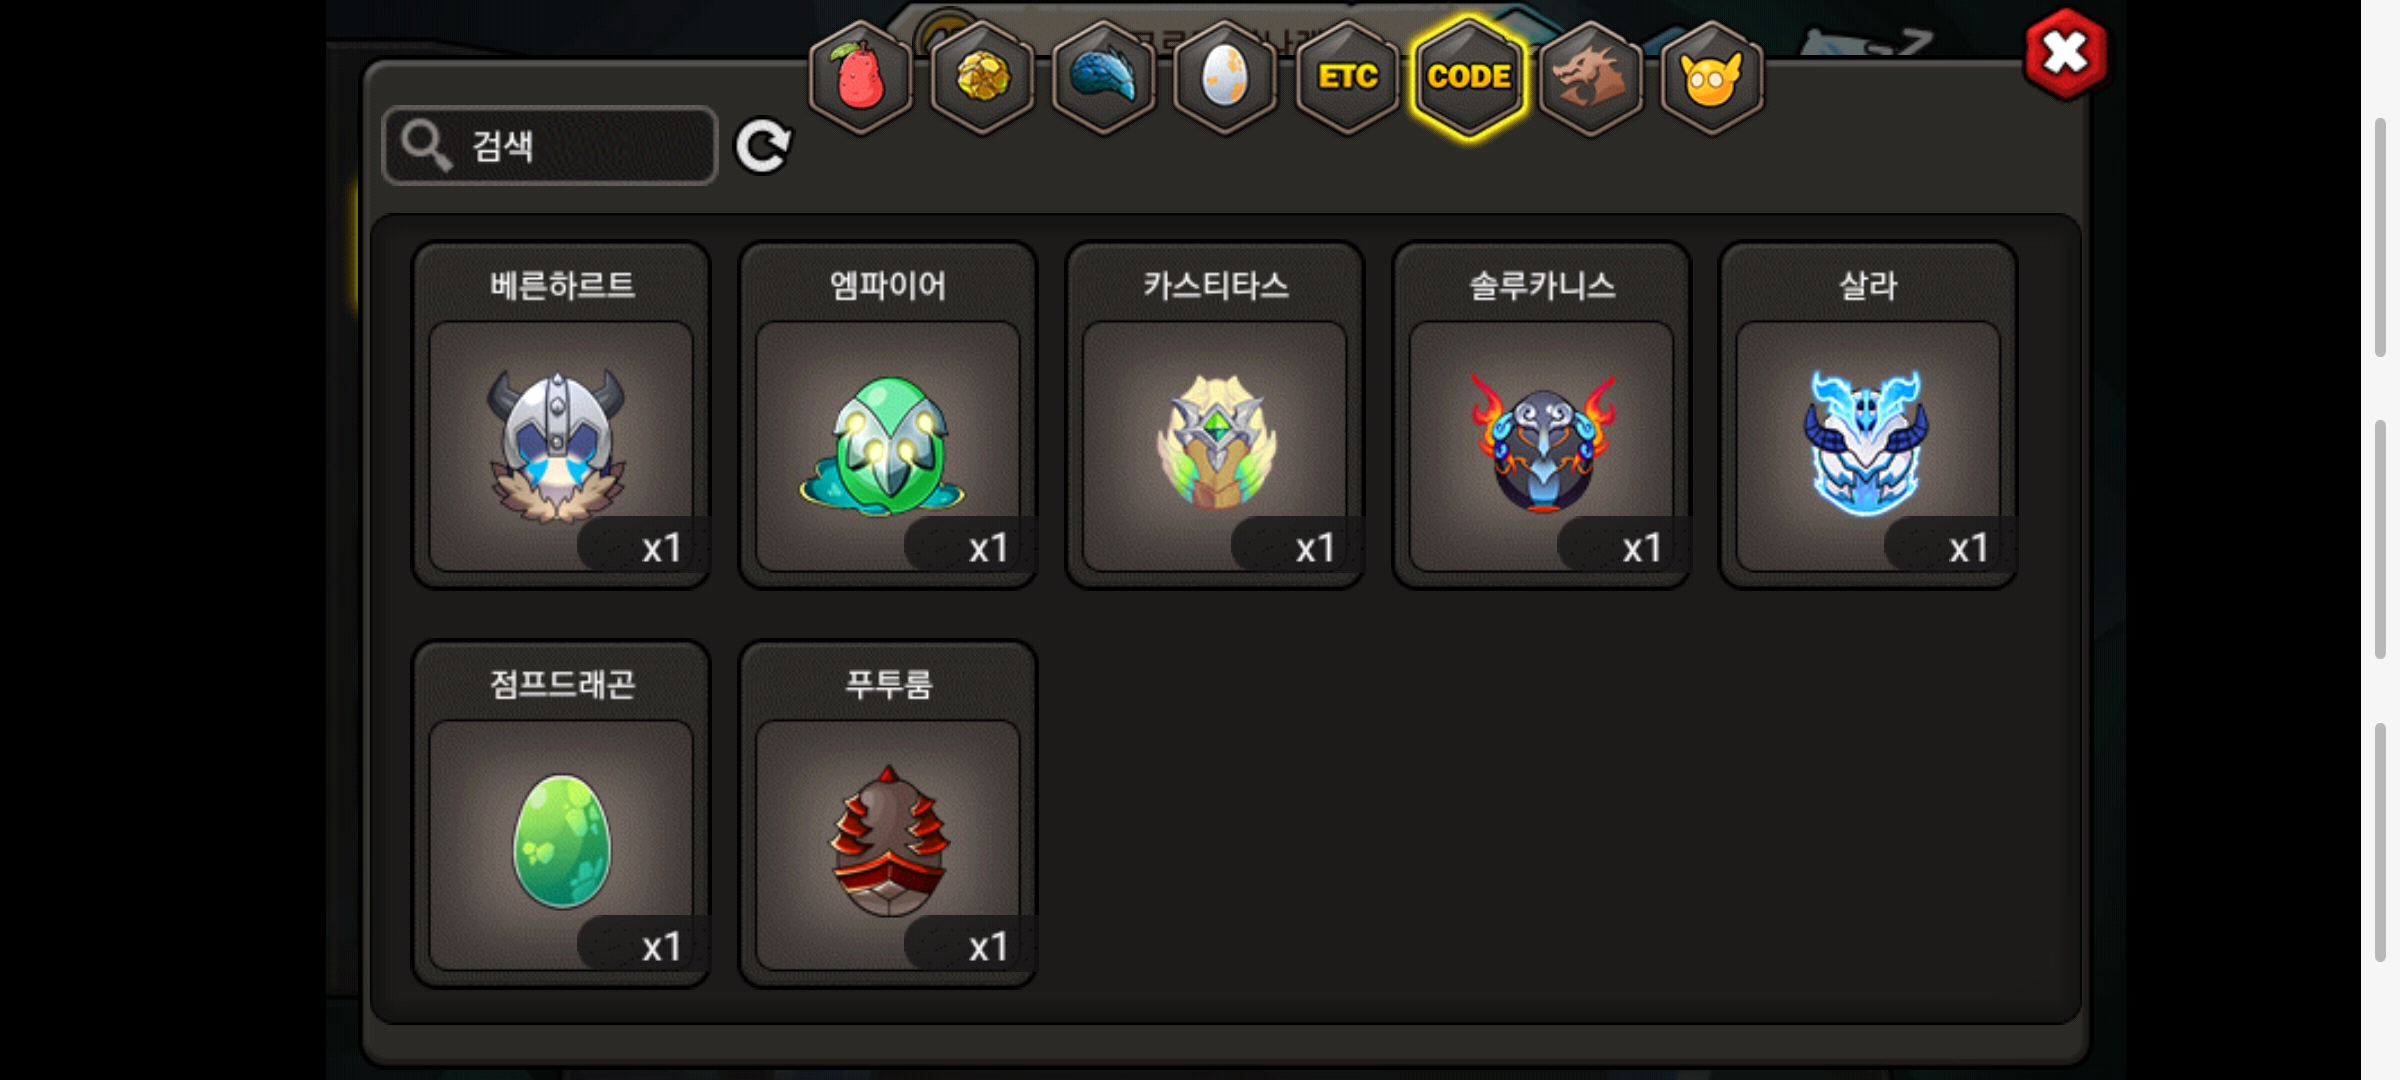Image resolution: width=2400 pixels, height=1080 pixels.
Task: Select the CODE tab
Action: click(x=1469, y=78)
